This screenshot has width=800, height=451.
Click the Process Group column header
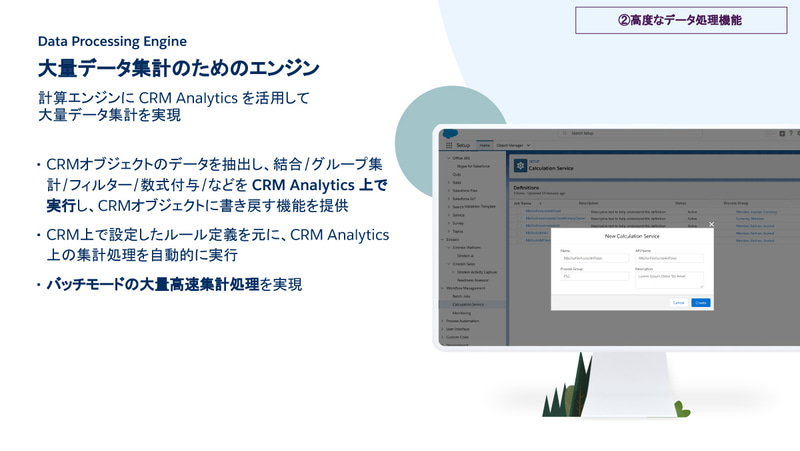736,203
